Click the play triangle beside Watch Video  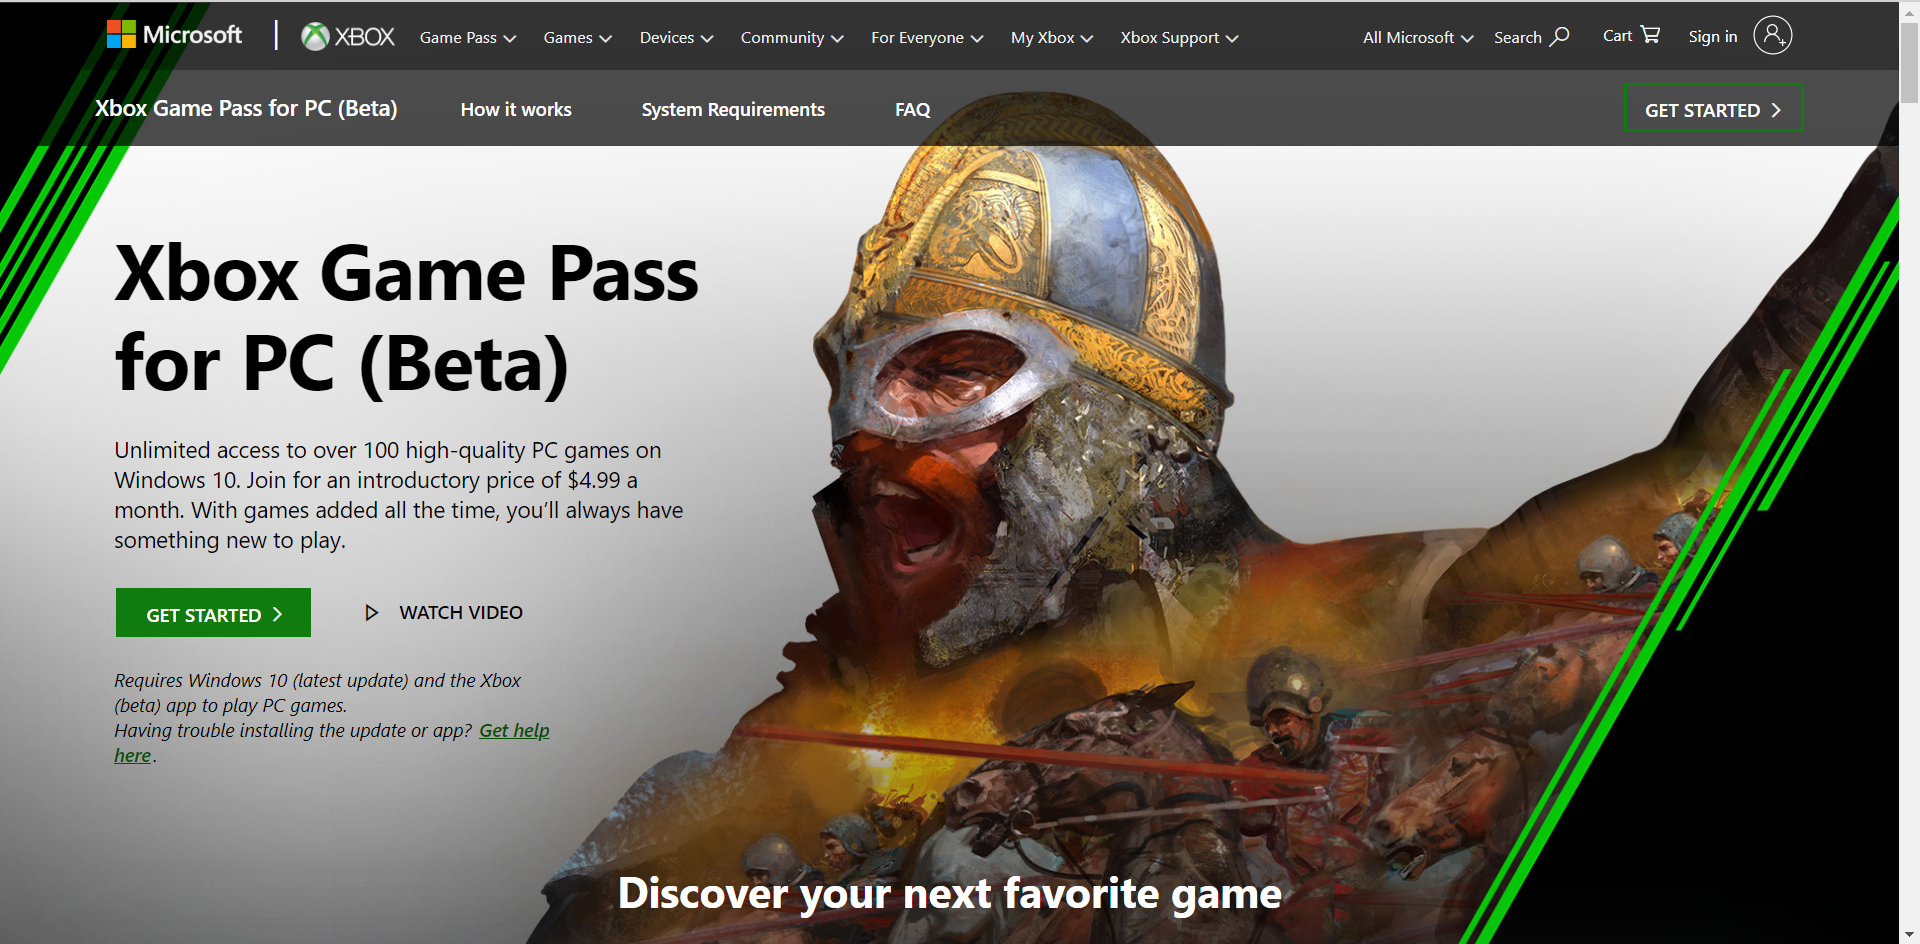[371, 613]
